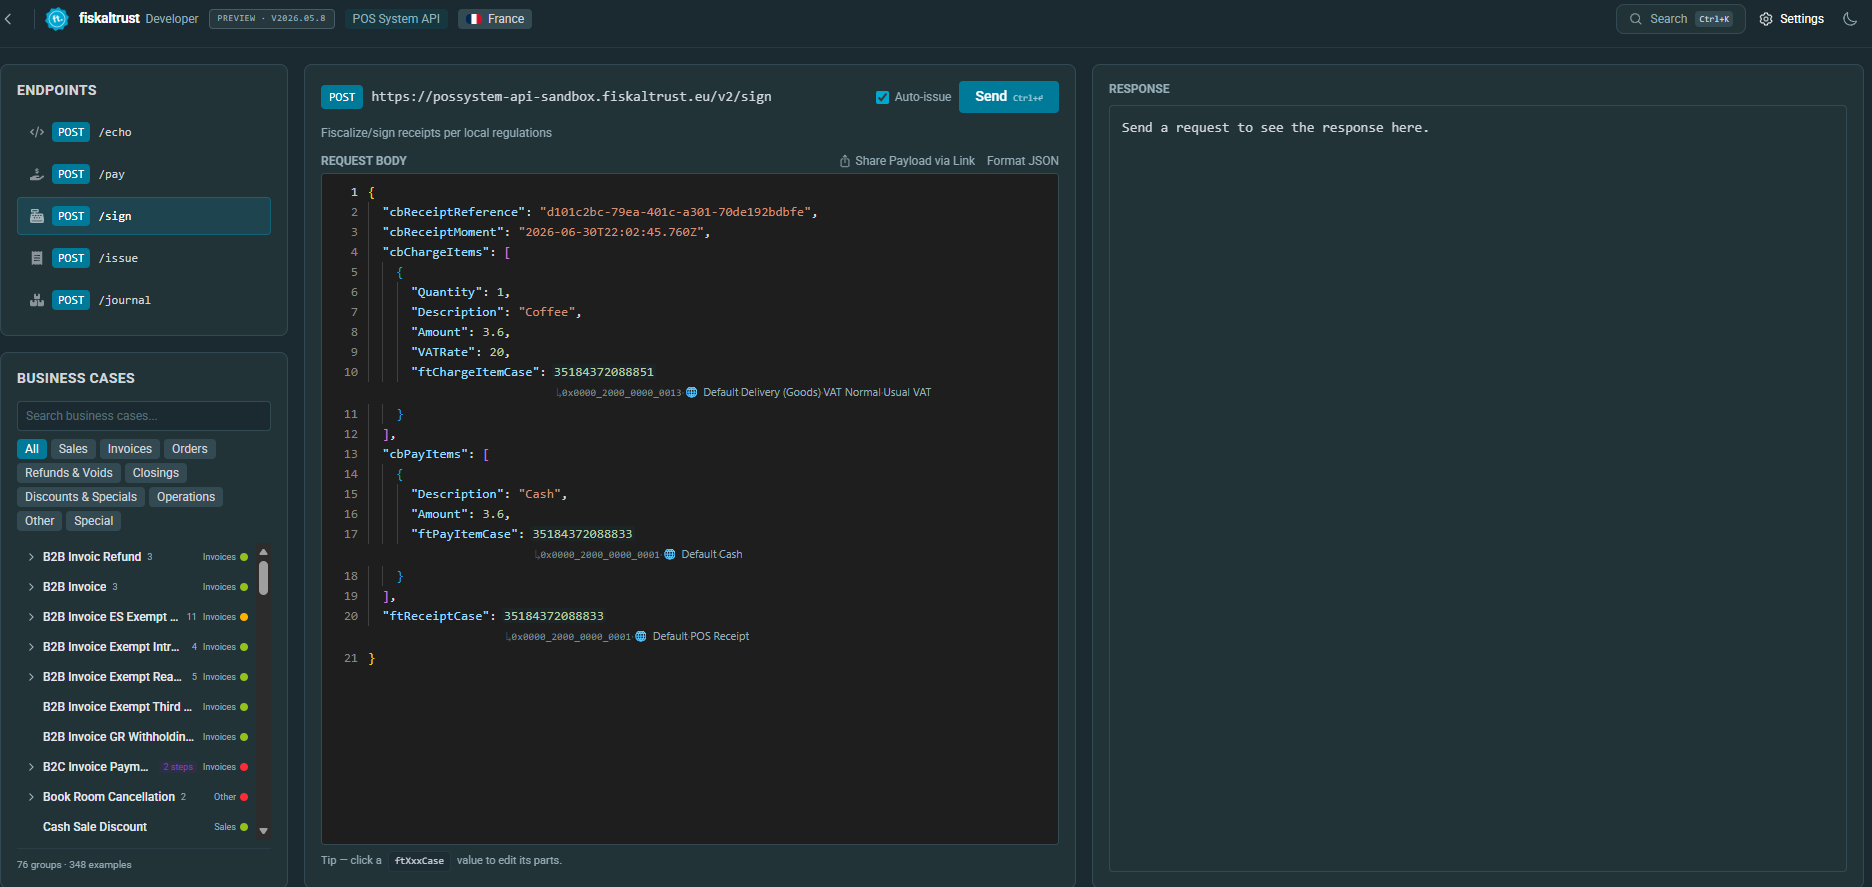Click the French flag icon
The height and width of the screenshot is (887, 1872).
click(x=475, y=19)
